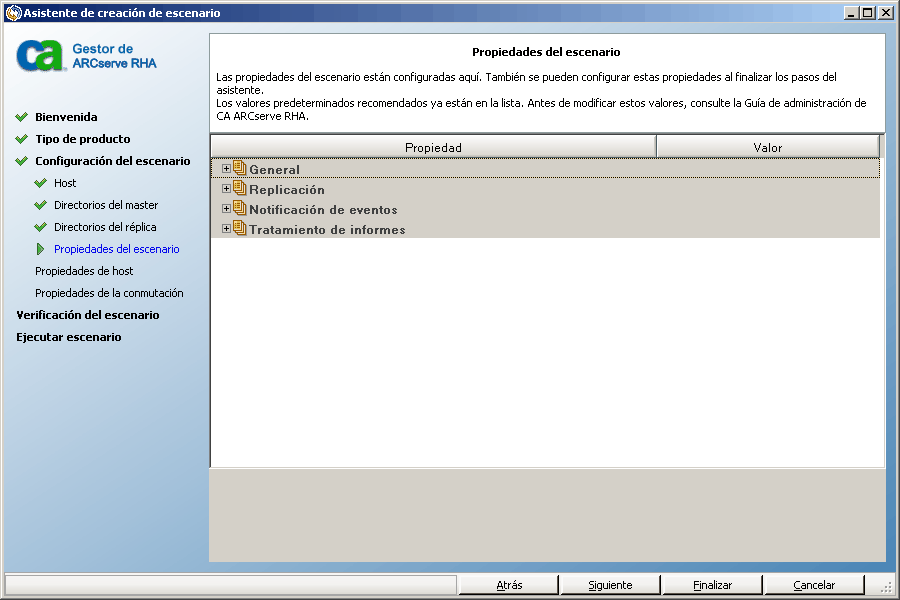The width and height of the screenshot is (900, 600).
Task: Expand the Replicación tree node
Action: click(x=226, y=189)
